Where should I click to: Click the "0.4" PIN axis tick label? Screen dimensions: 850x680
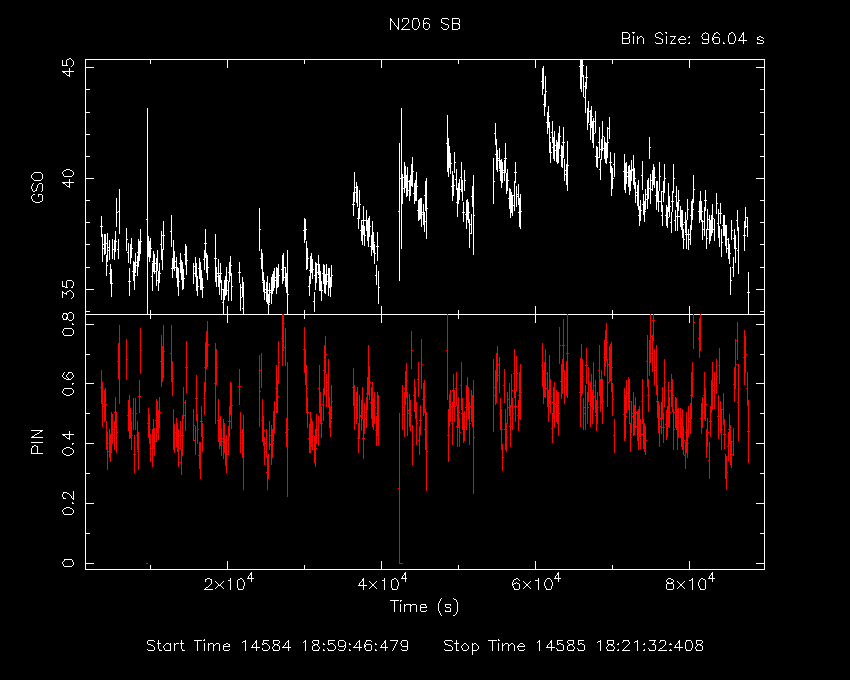69,444
